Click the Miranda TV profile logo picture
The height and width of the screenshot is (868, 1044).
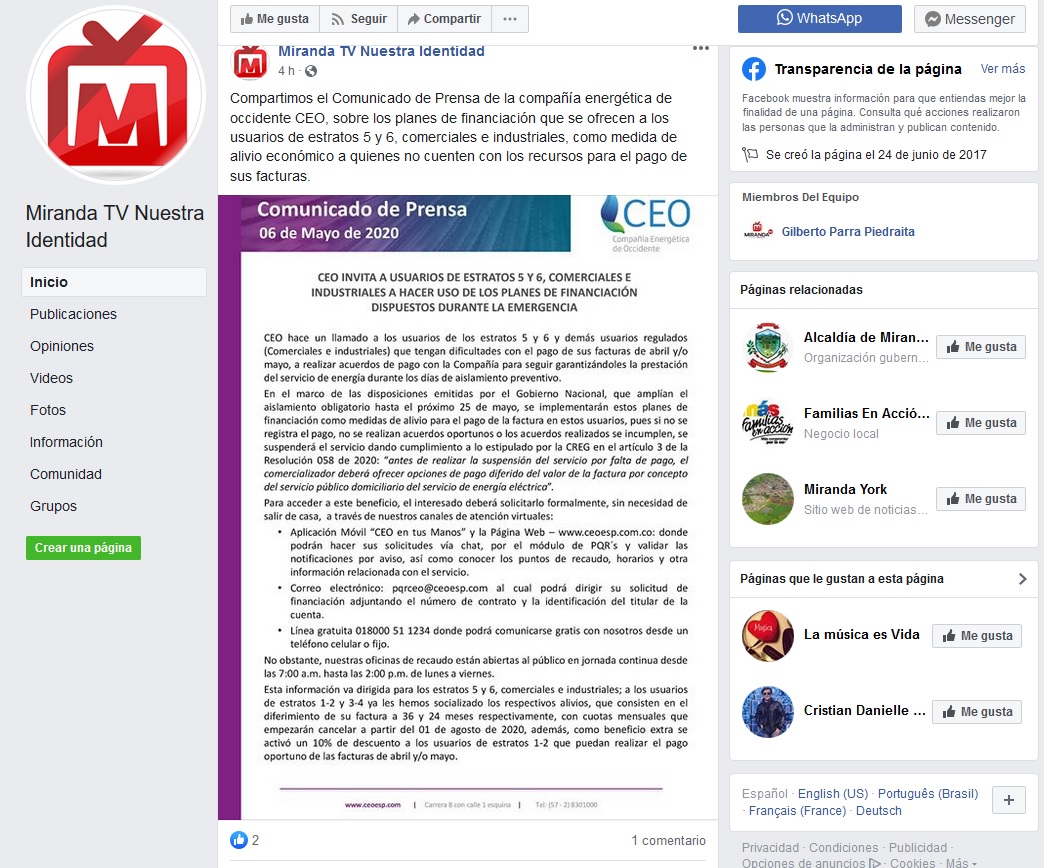coord(116,95)
